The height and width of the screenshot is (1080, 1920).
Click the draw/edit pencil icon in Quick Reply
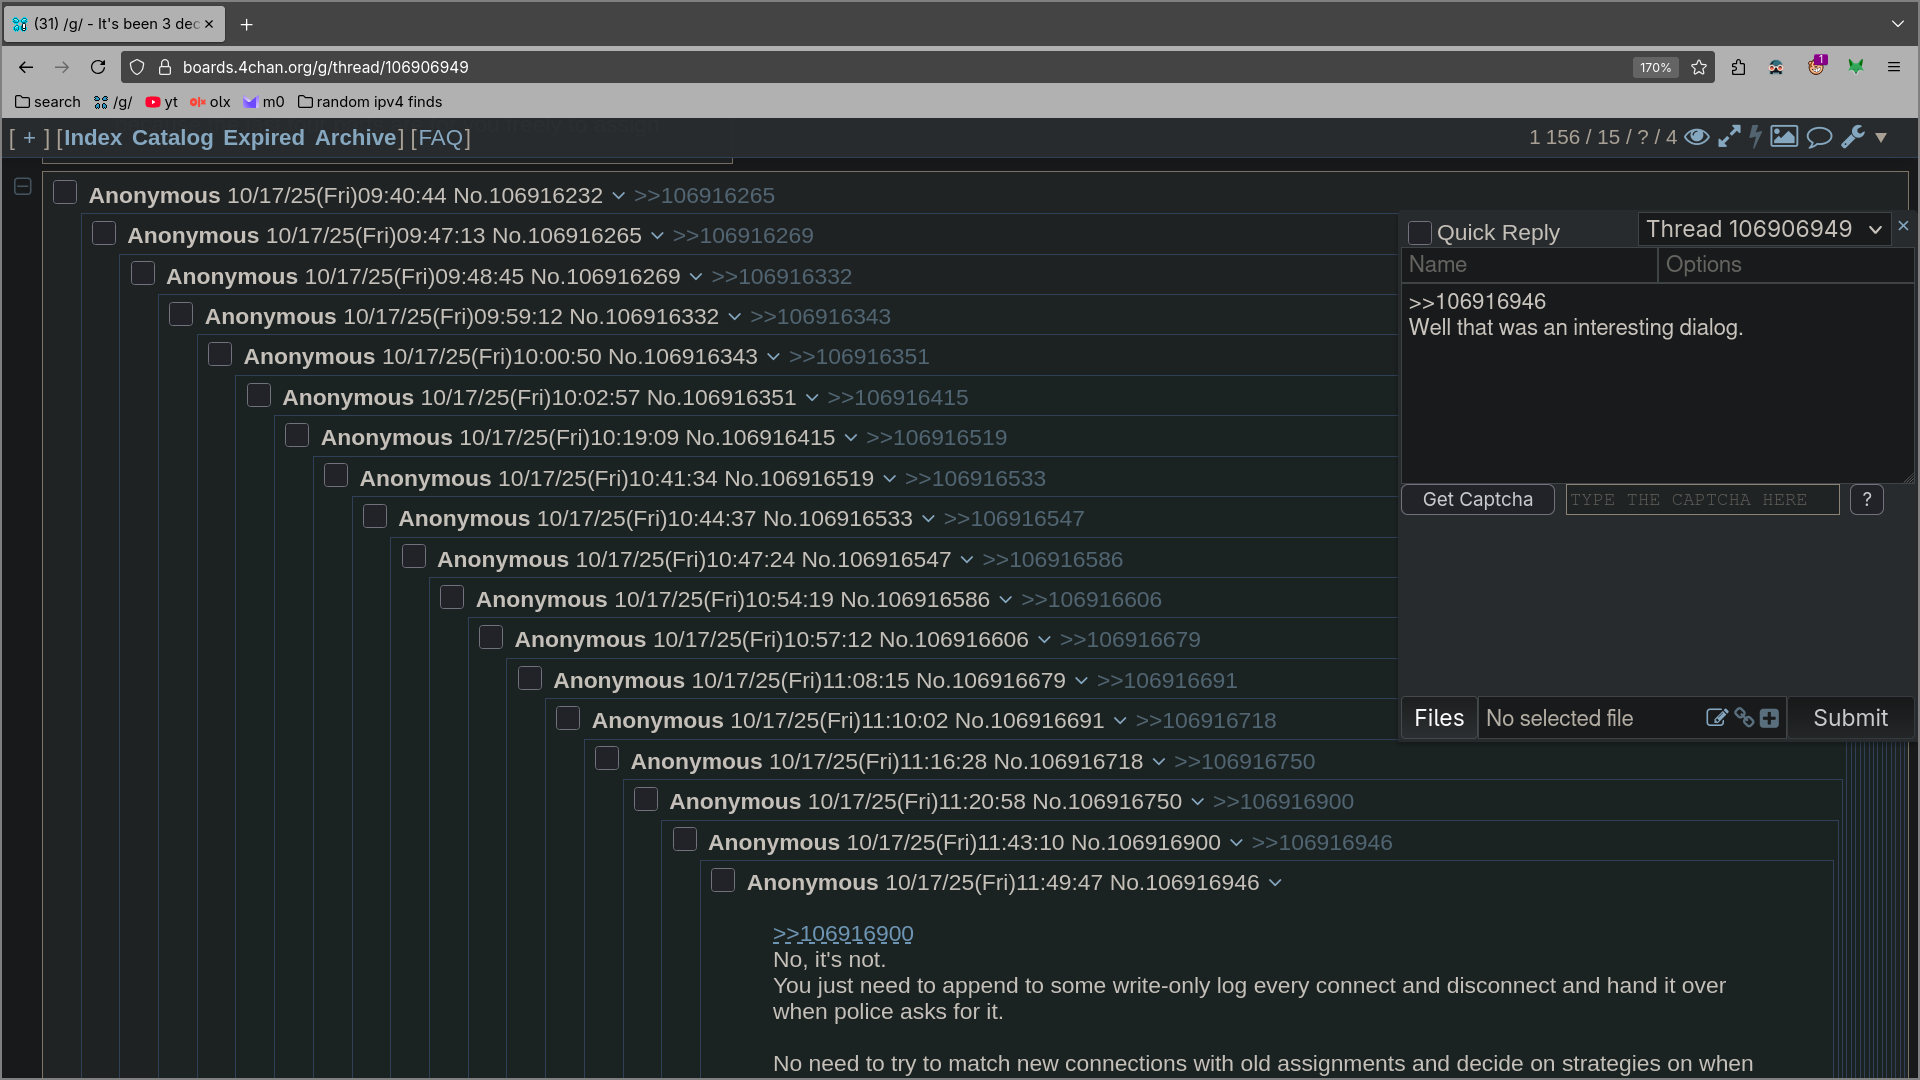tap(1716, 718)
